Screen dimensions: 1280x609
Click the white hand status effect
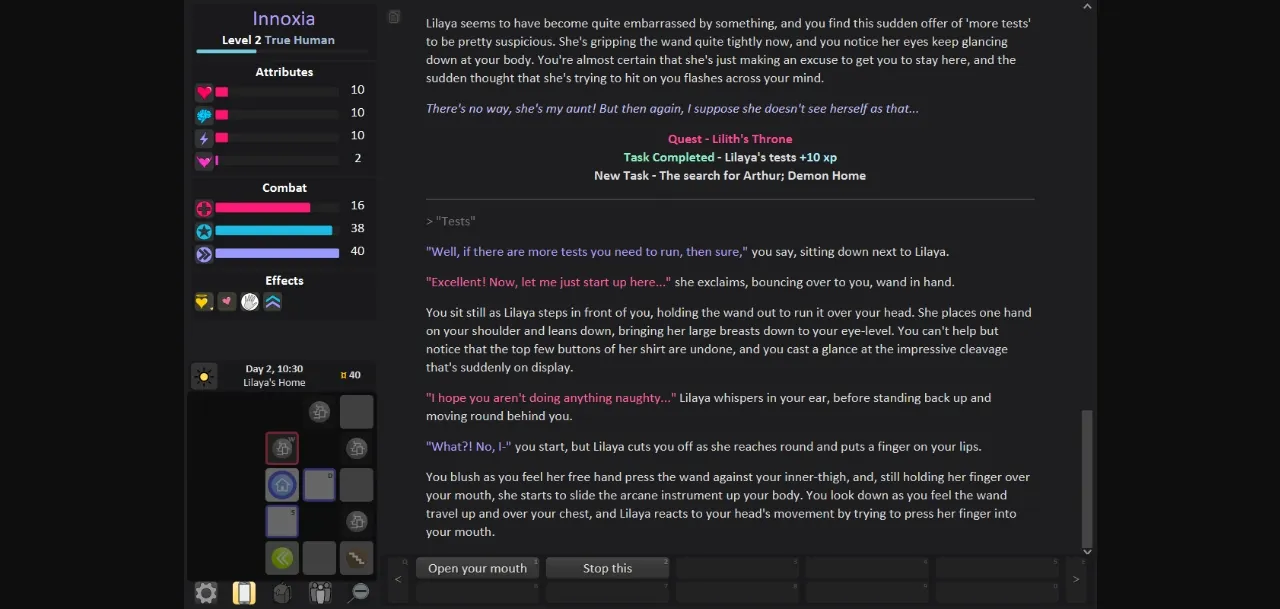[x=250, y=302]
